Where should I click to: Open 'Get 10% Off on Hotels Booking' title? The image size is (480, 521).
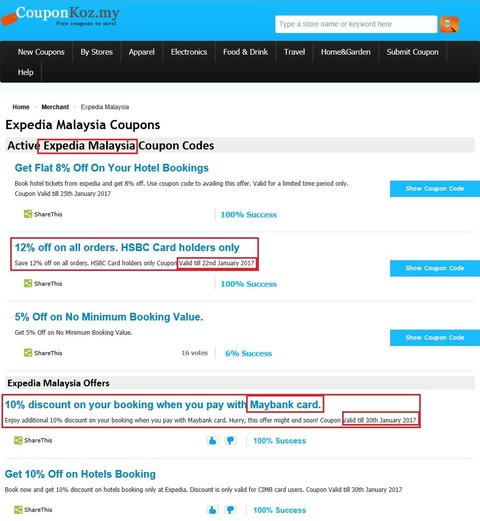80,474
